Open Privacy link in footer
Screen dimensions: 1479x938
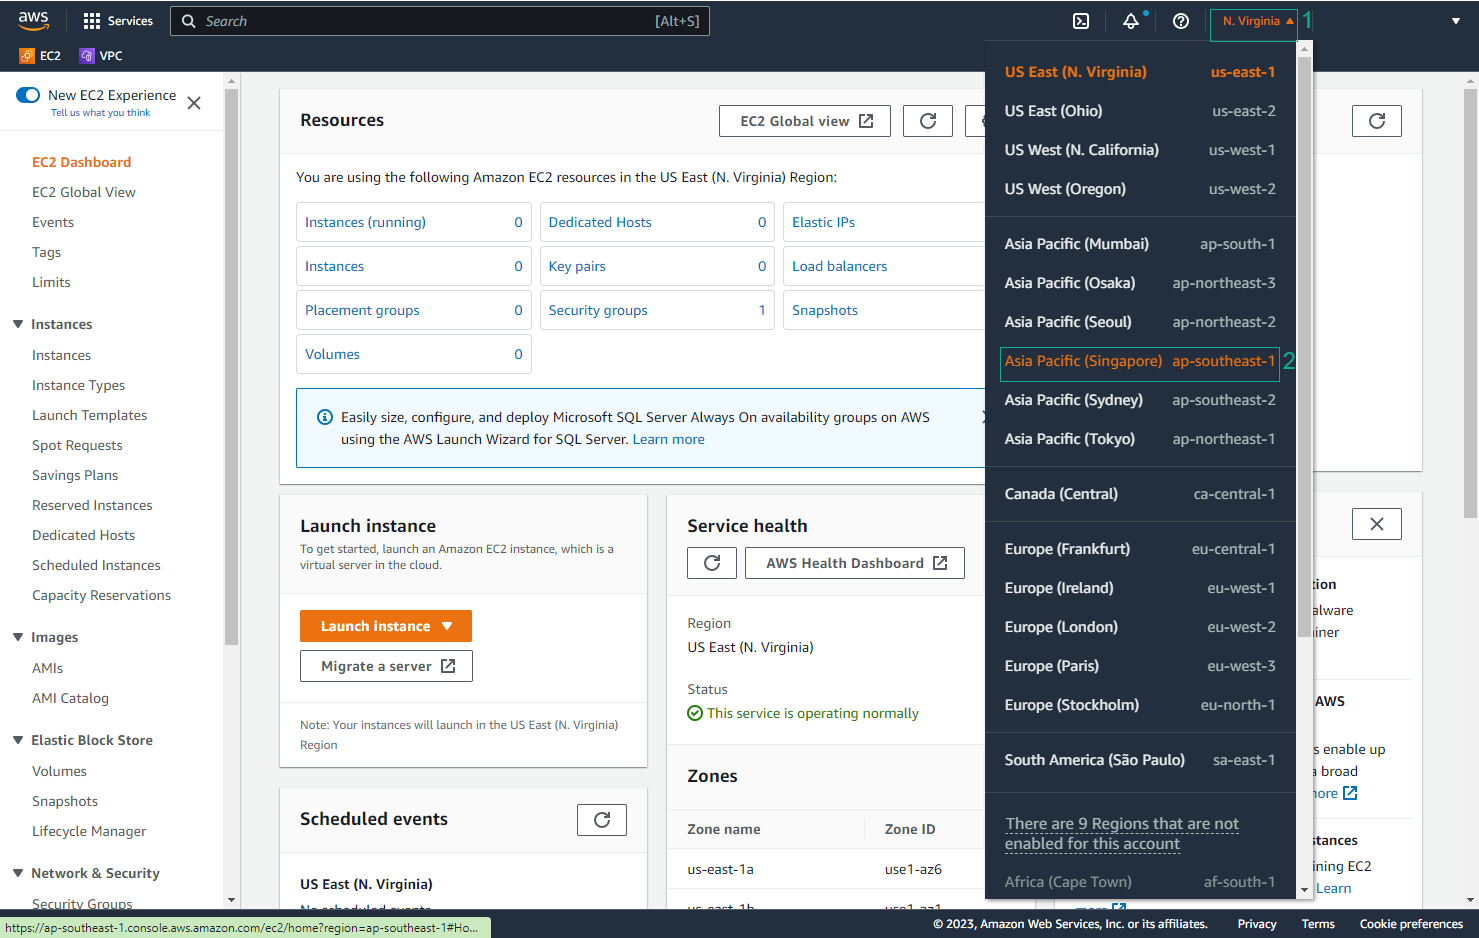point(1257,924)
